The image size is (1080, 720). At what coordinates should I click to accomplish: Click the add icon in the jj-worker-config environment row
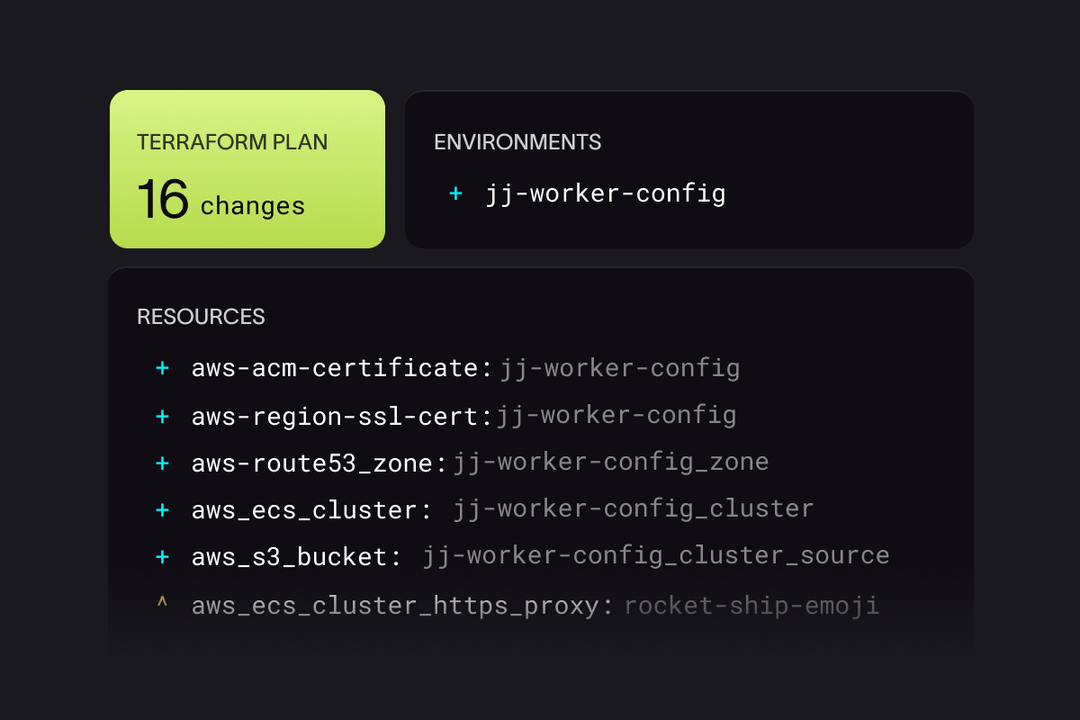click(x=456, y=193)
